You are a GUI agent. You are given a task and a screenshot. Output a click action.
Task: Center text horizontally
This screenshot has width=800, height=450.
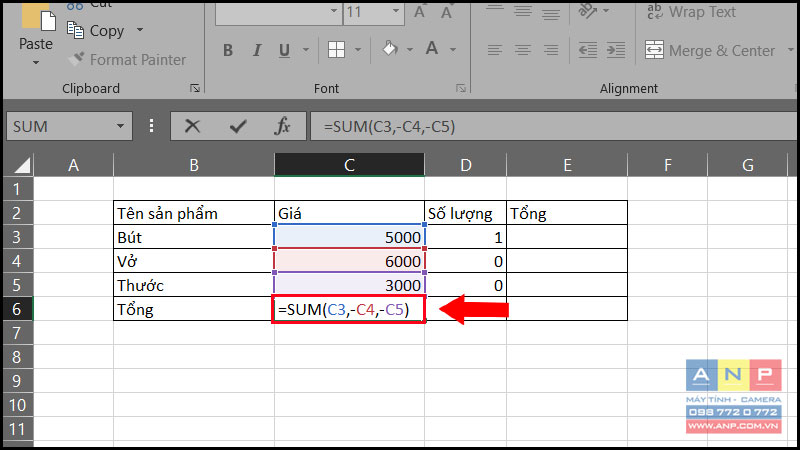tap(522, 50)
